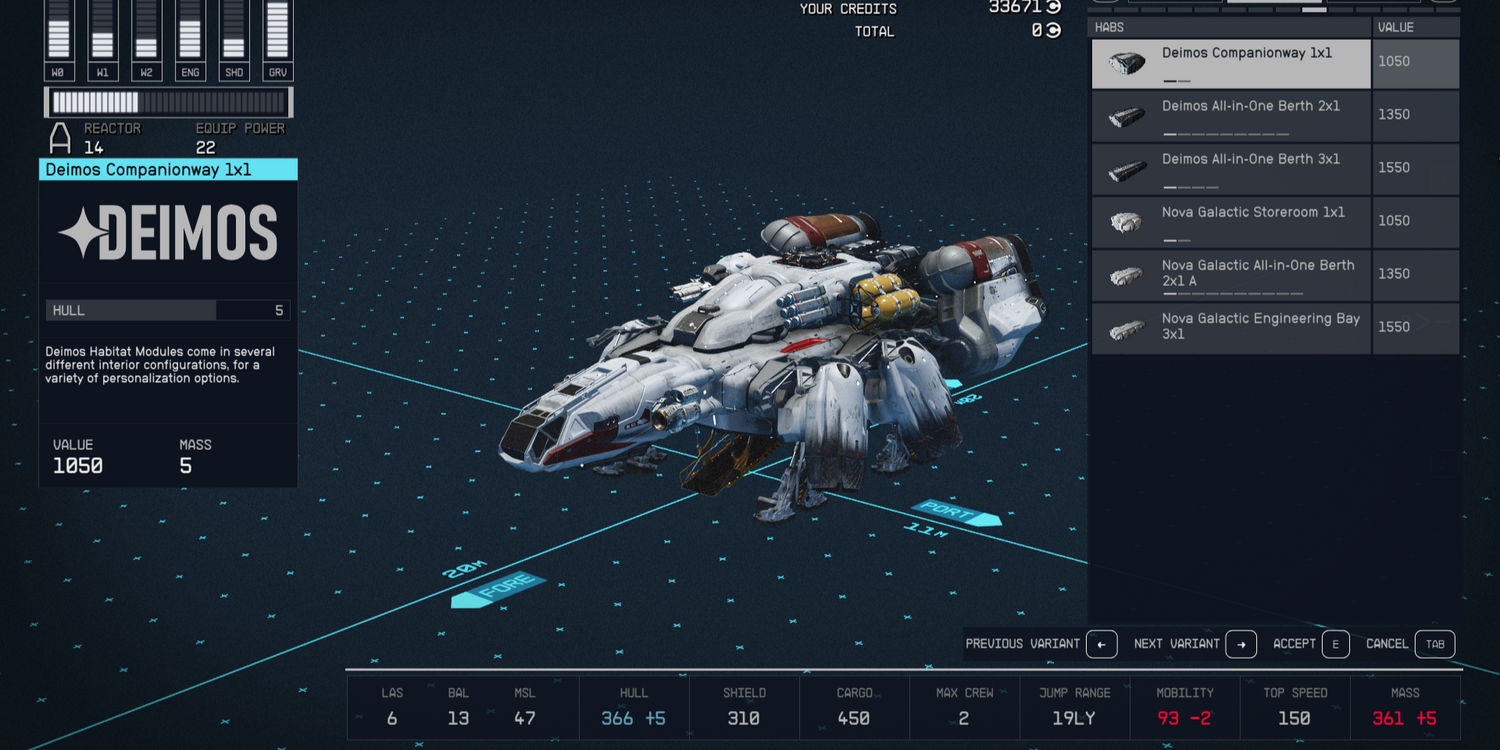
Task: Click the Deimos All-in-One Berth 2x1 module icon
Action: click(x=1127, y=117)
